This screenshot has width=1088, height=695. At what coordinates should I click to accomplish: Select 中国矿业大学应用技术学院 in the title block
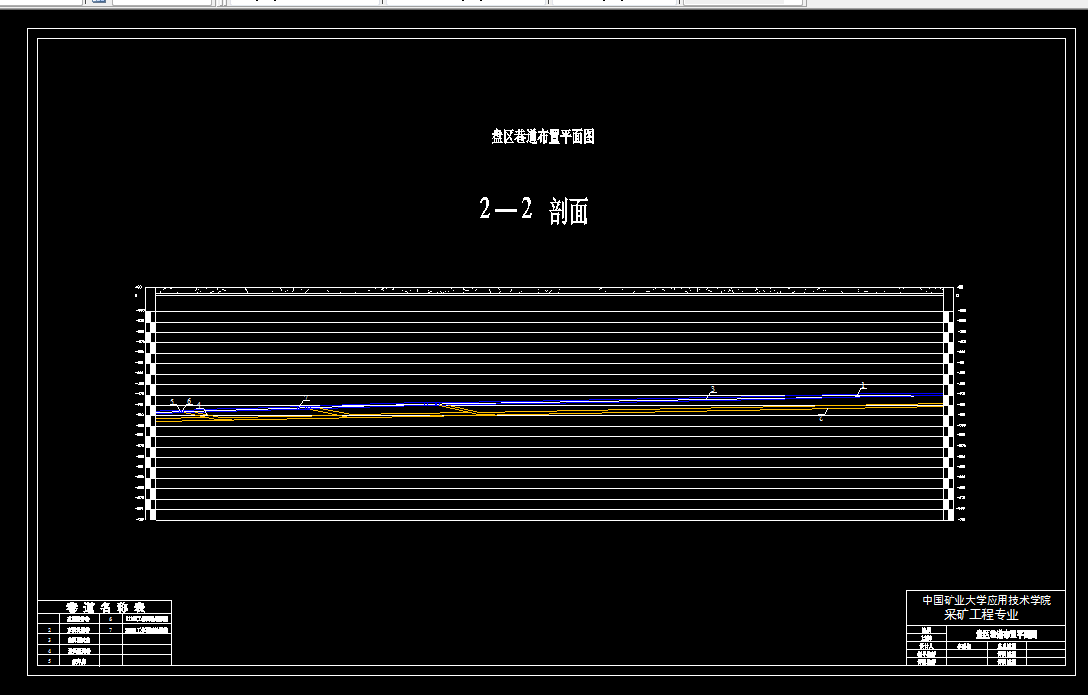pos(986,601)
